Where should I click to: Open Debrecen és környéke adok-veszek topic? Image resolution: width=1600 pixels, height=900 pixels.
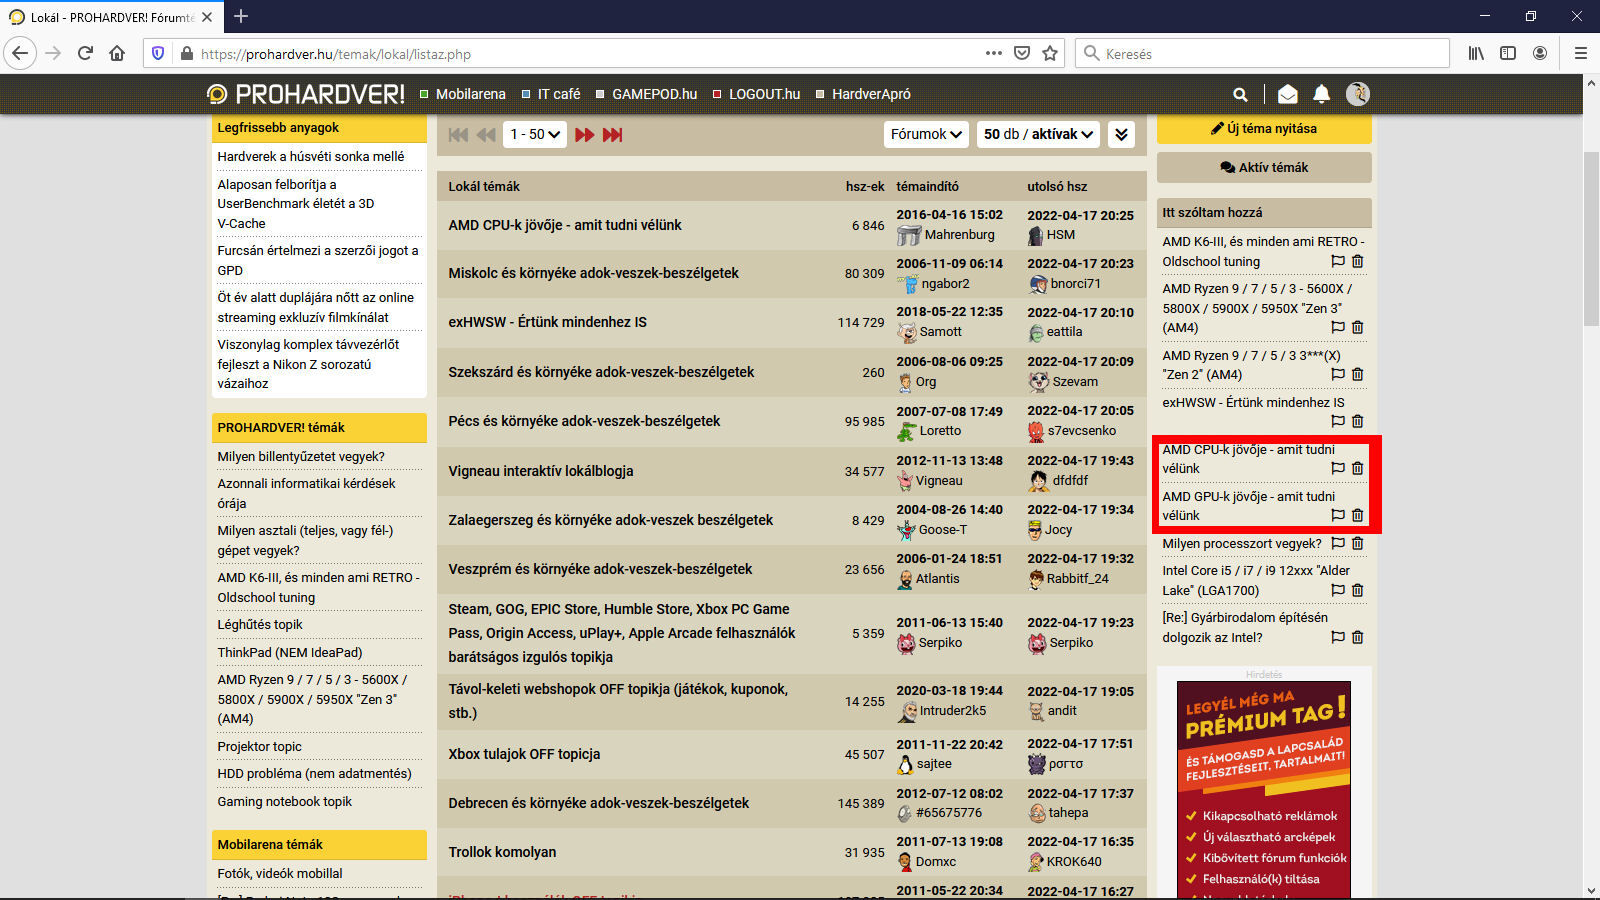[598, 803]
